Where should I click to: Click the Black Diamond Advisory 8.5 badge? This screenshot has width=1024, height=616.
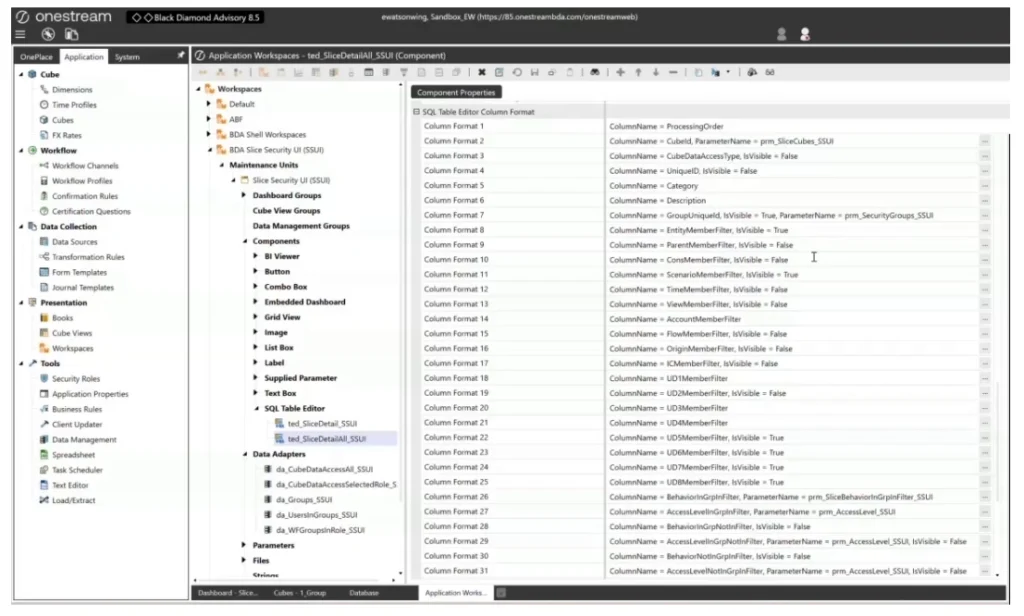pos(195,18)
